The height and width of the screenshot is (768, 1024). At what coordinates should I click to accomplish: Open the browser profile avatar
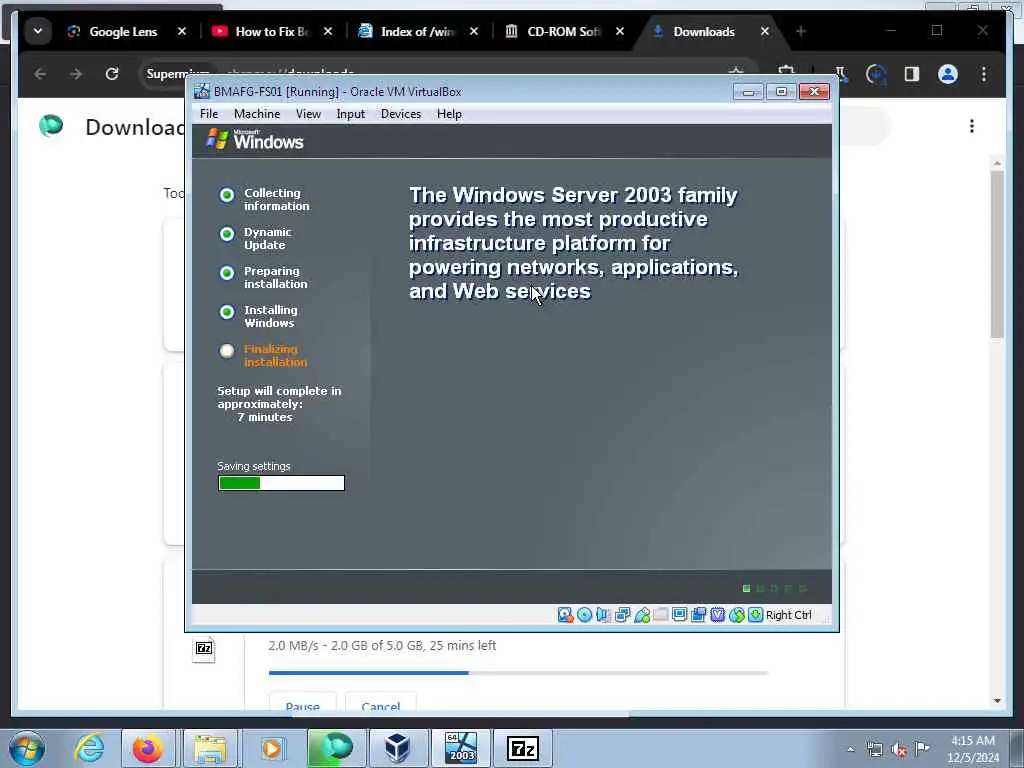[x=948, y=74]
